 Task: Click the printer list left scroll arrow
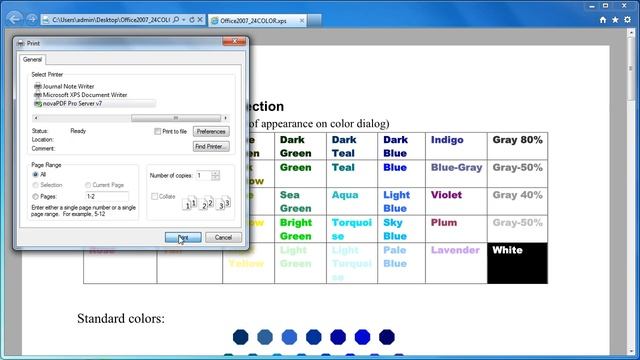point(36,118)
